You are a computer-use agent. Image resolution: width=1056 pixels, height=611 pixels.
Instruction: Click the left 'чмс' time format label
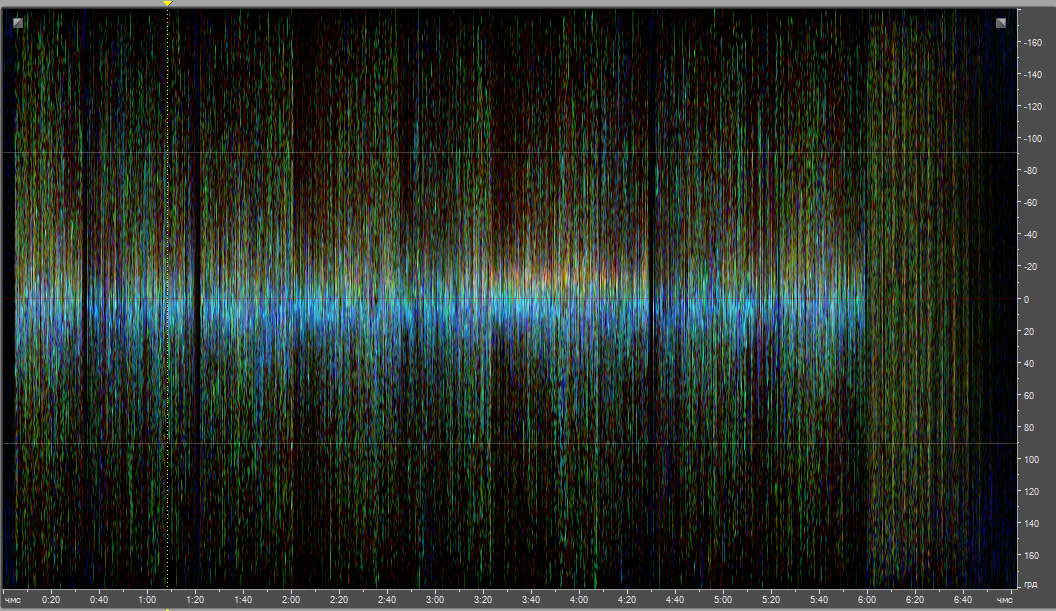click(x=13, y=599)
